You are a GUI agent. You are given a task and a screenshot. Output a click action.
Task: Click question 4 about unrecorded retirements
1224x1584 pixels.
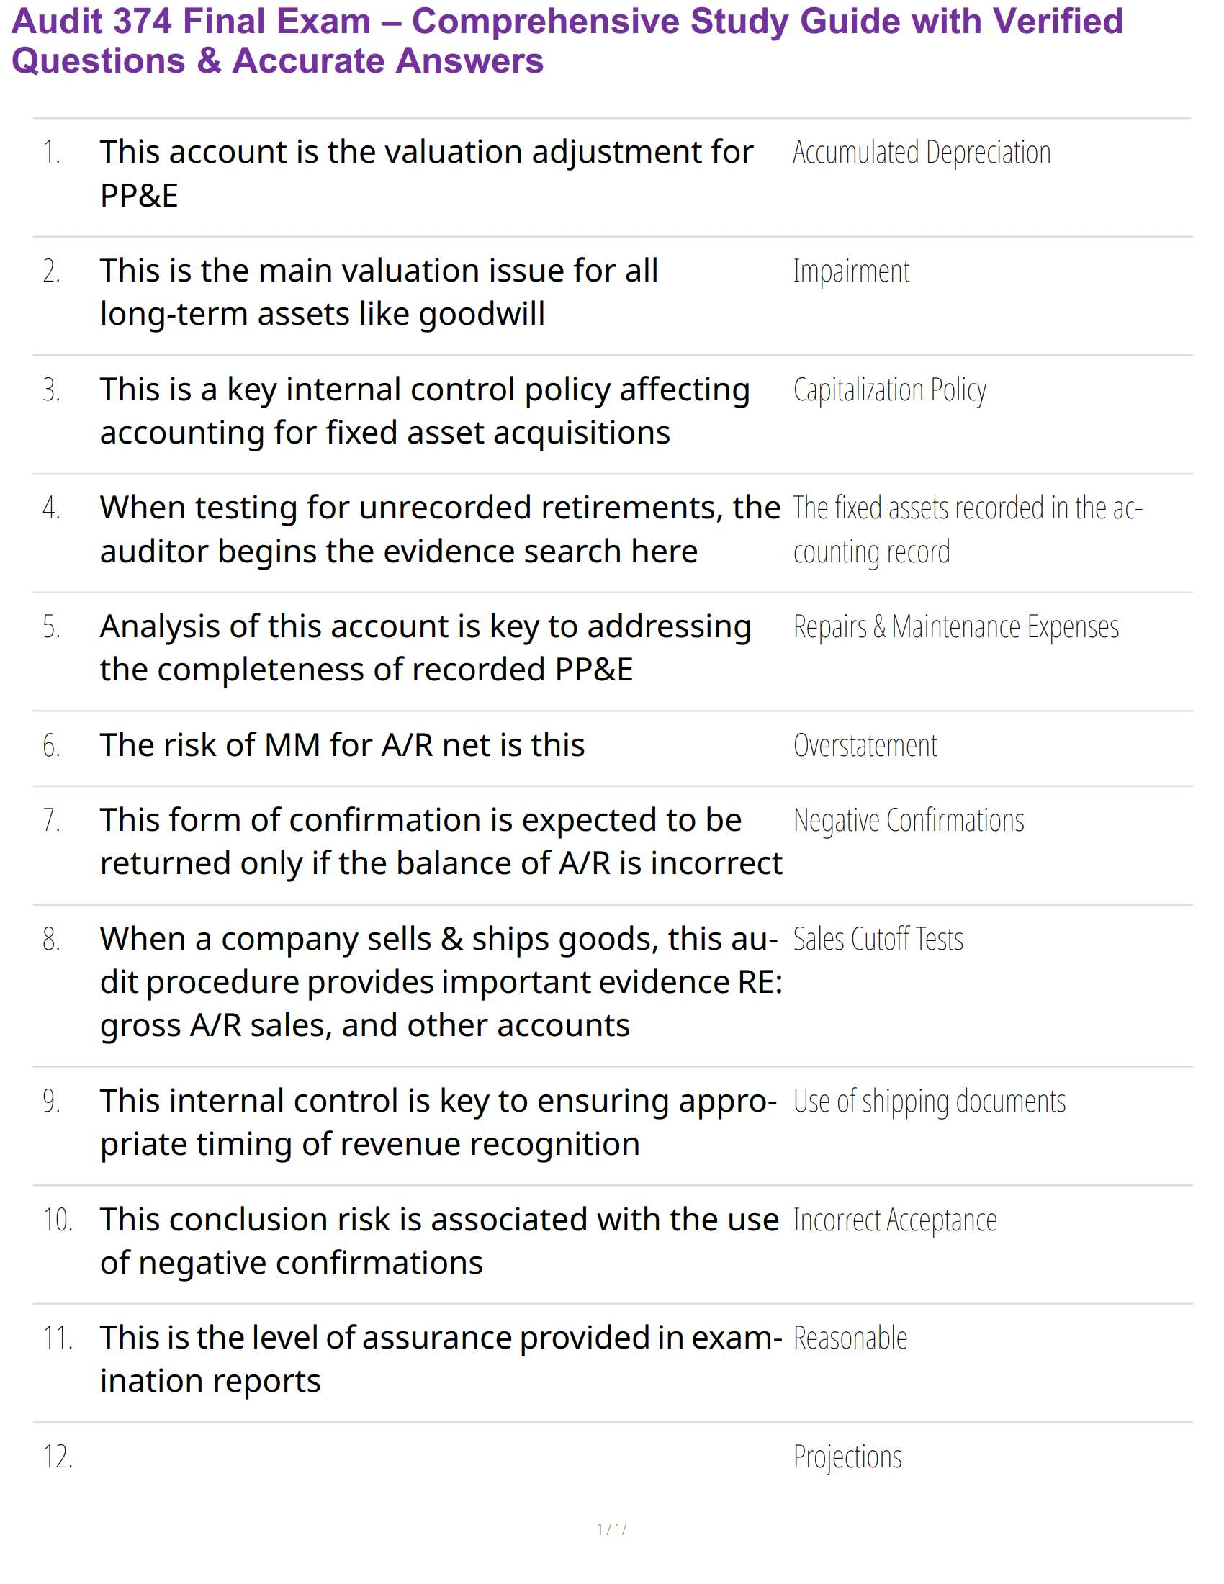pyautogui.click(x=439, y=529)
